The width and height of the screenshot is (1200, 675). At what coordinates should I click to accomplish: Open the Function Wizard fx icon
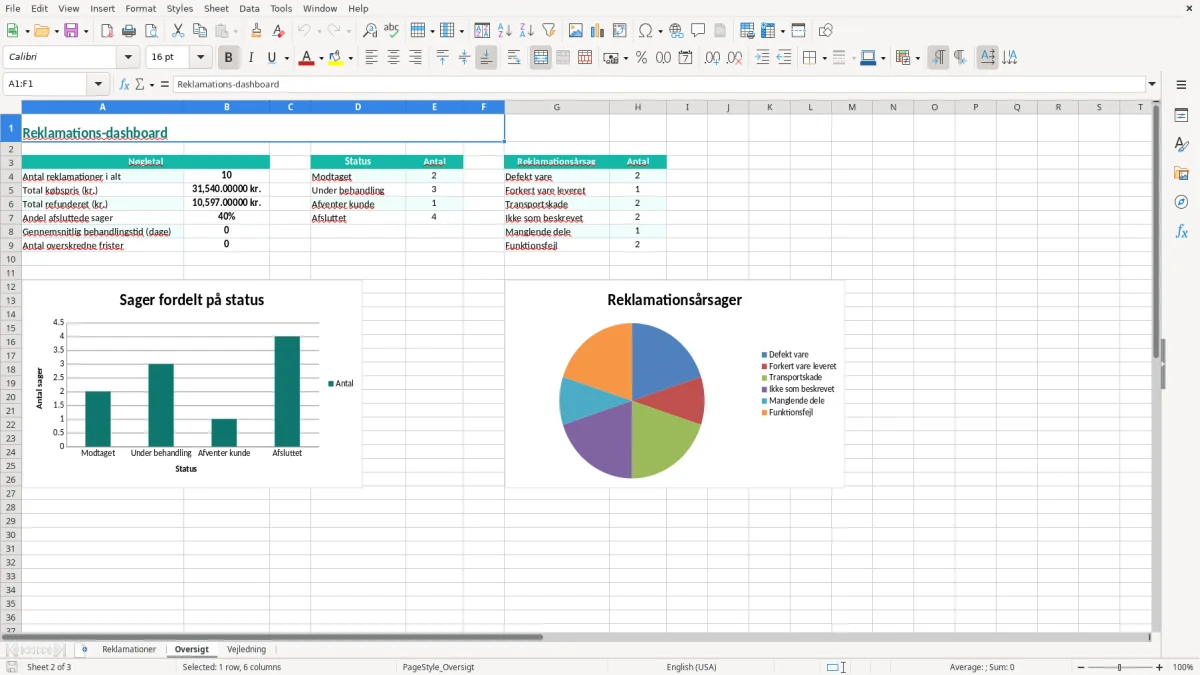124,84
